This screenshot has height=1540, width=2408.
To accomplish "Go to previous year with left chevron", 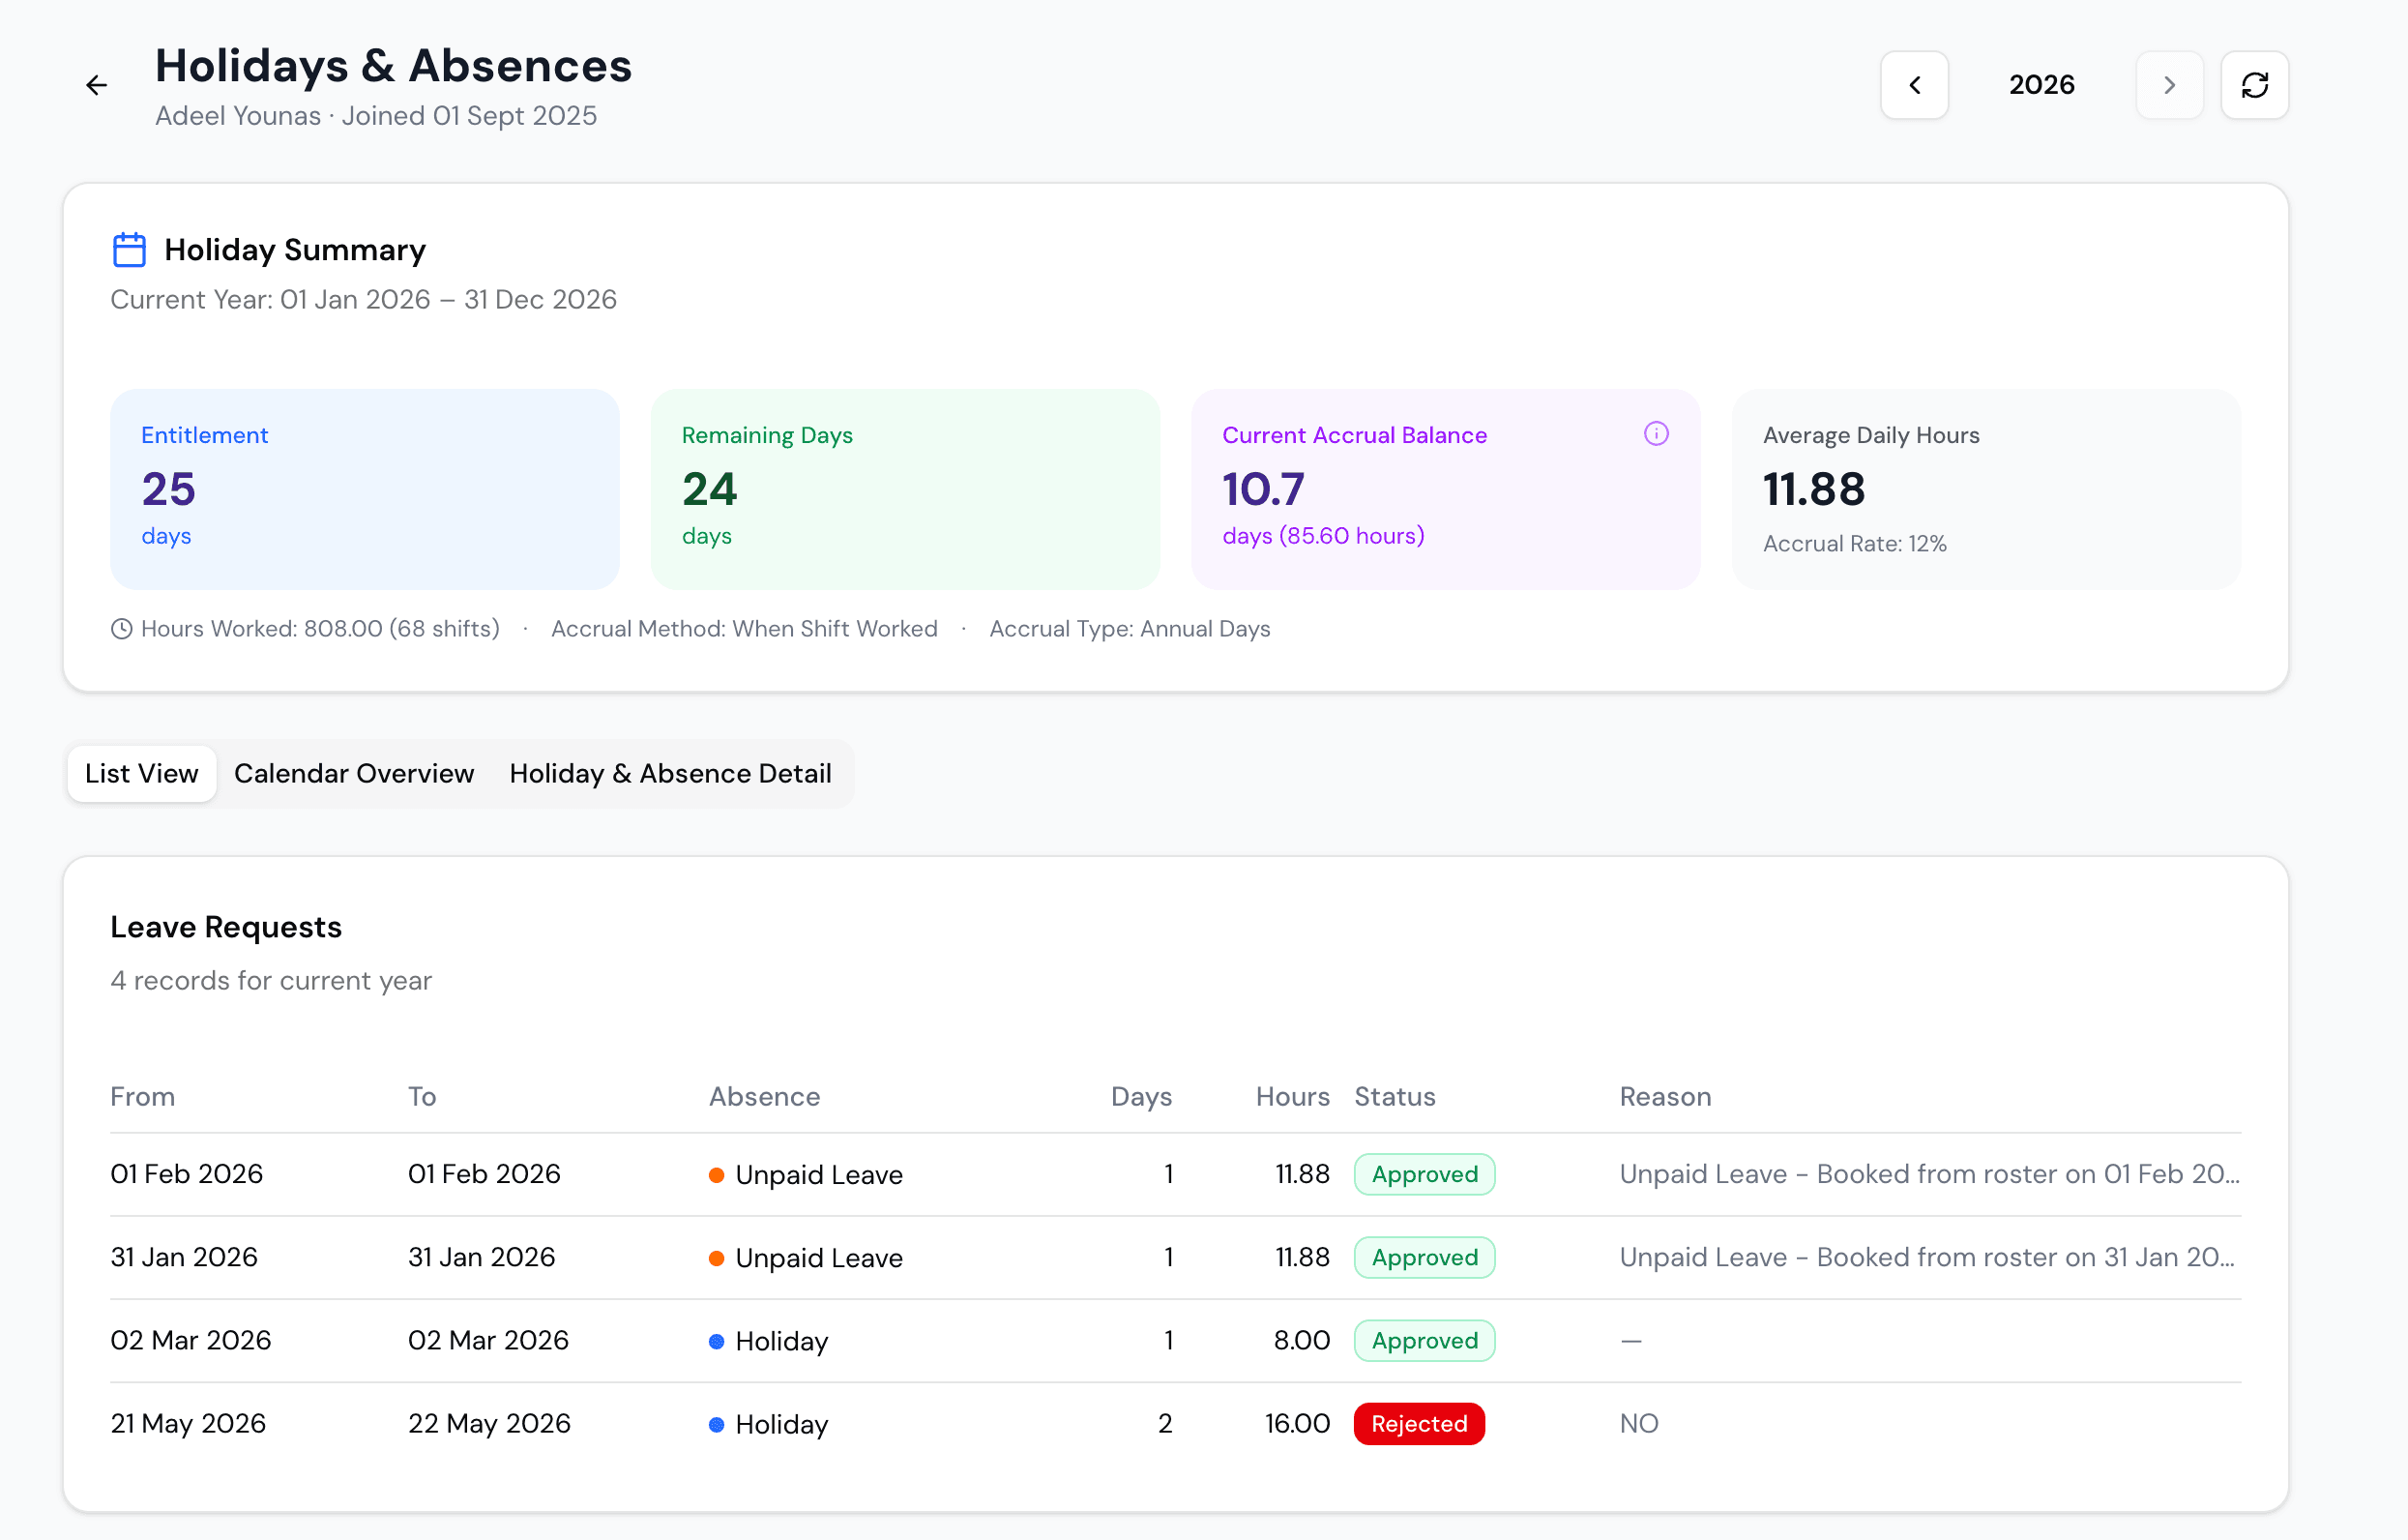I will coord(1914,85).
